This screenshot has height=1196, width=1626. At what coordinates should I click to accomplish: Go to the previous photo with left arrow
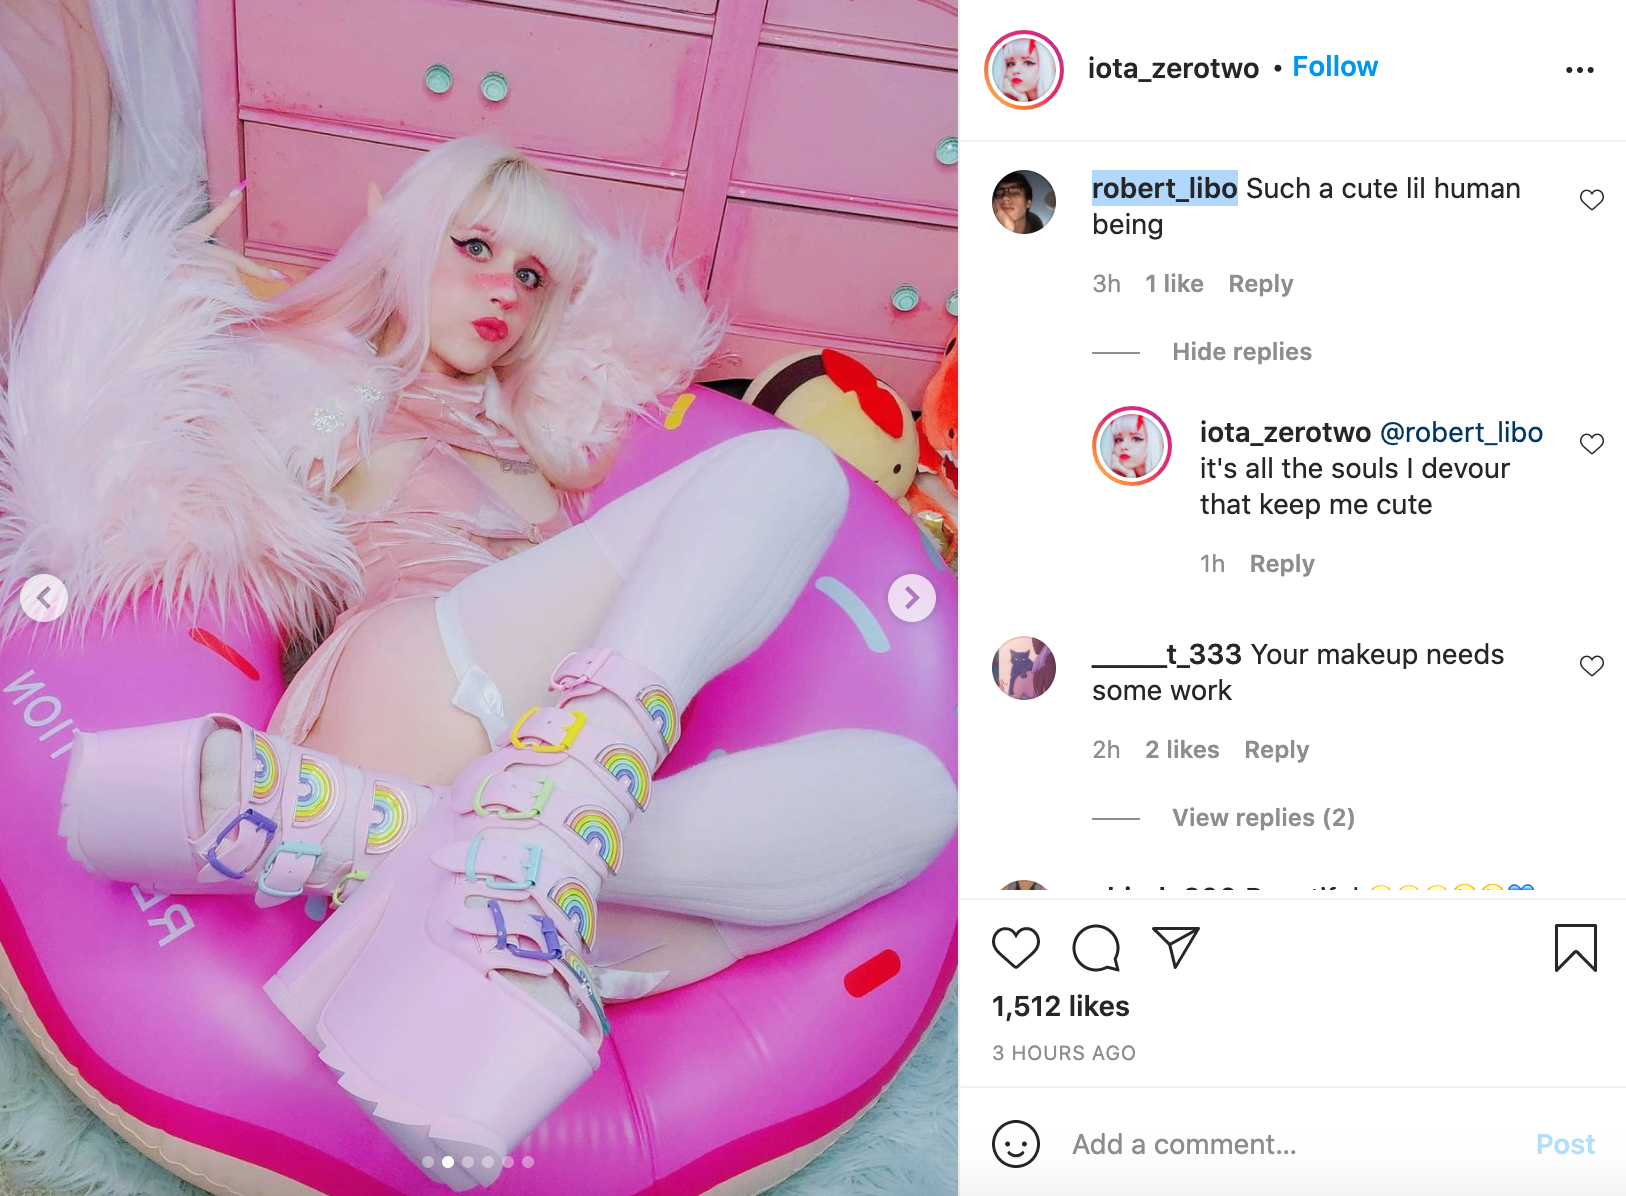tap(44, 598)
